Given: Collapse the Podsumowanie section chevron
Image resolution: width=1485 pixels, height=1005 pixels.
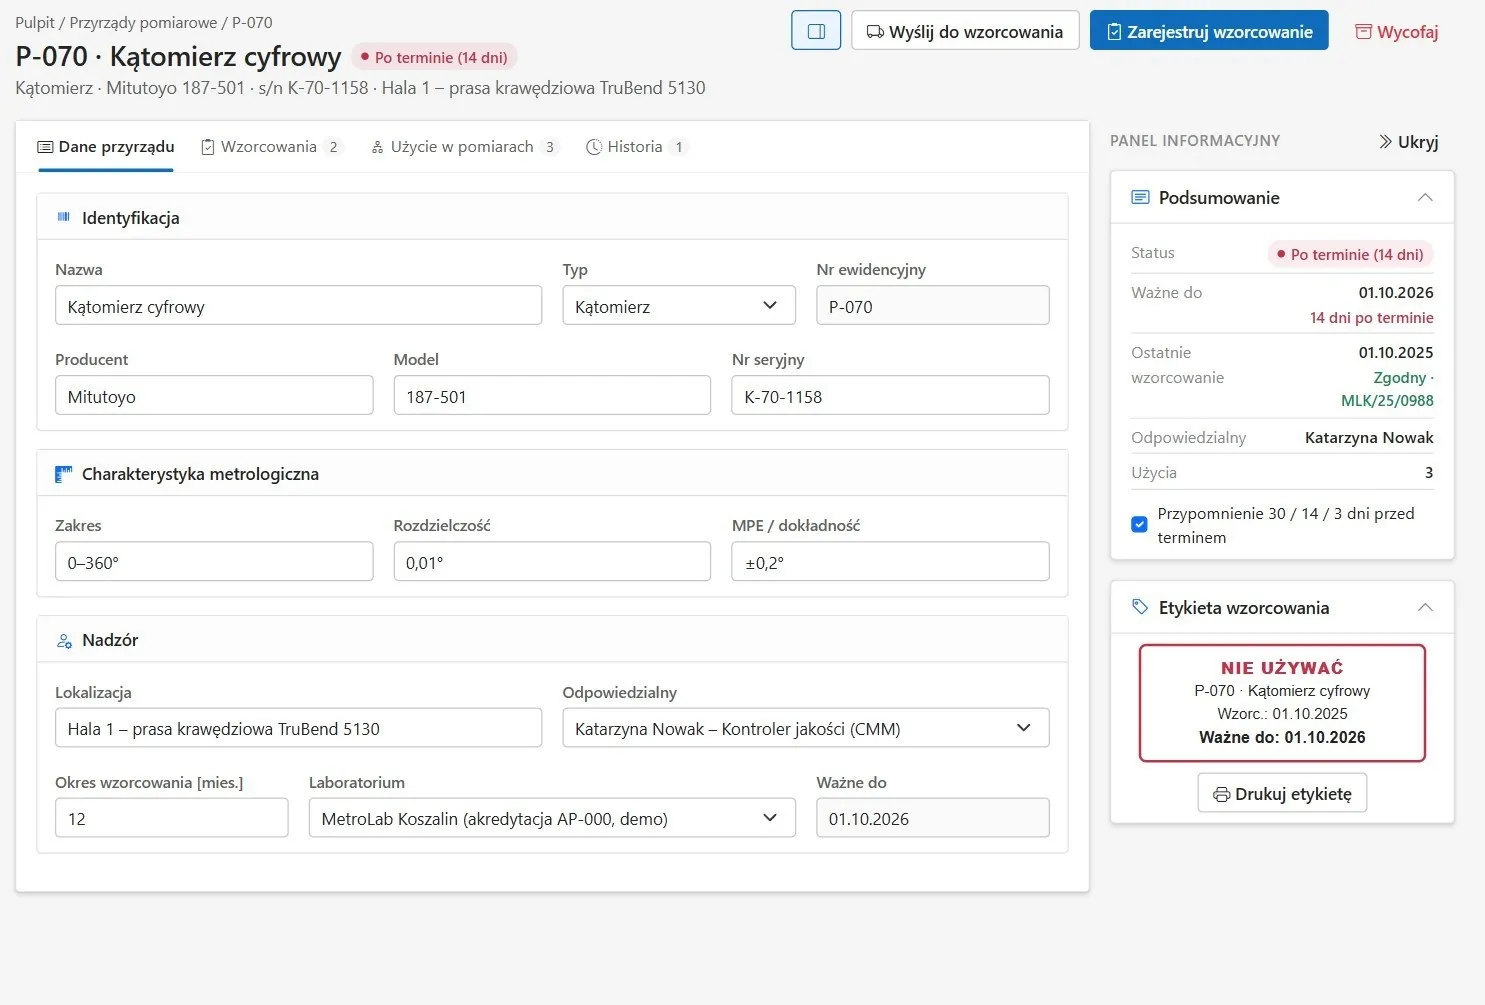Looking at the screenshot, I should pyautogui.click(x=1425, y=197).
